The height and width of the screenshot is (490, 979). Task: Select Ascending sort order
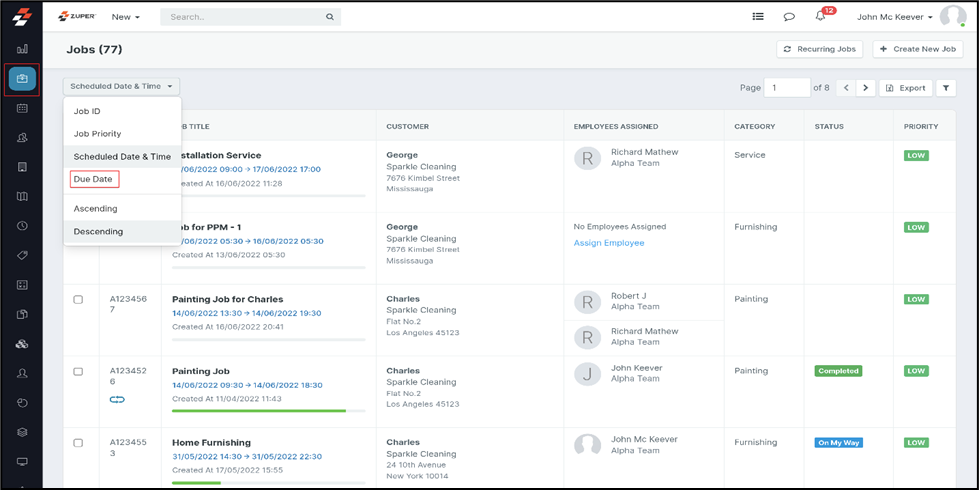[96, 209]
